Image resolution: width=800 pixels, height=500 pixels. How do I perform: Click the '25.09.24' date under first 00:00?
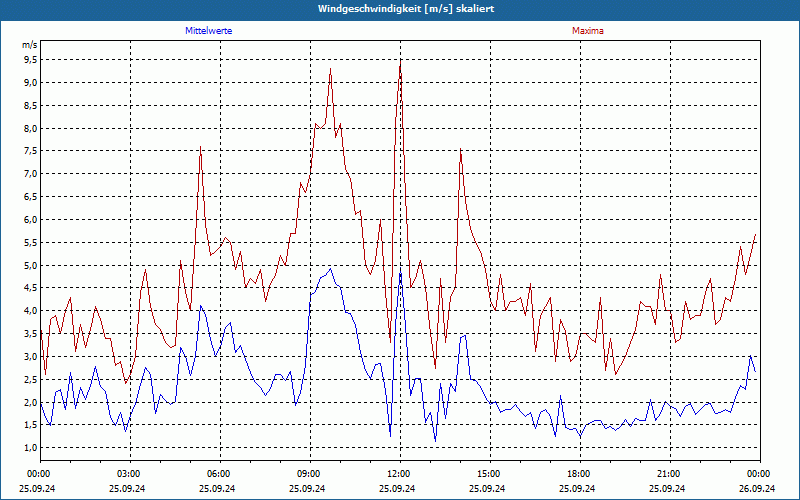click(37, 488)
